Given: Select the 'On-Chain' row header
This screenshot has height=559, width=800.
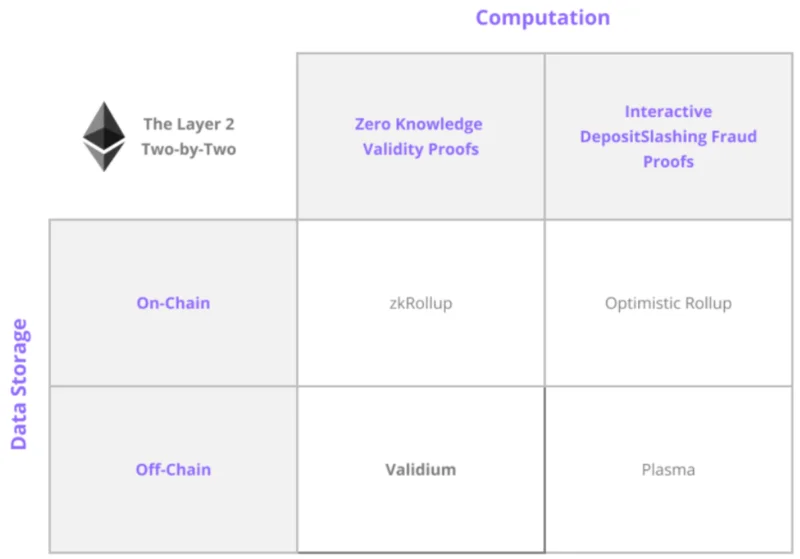Looking at the screenshot, I should click(173, 303).
